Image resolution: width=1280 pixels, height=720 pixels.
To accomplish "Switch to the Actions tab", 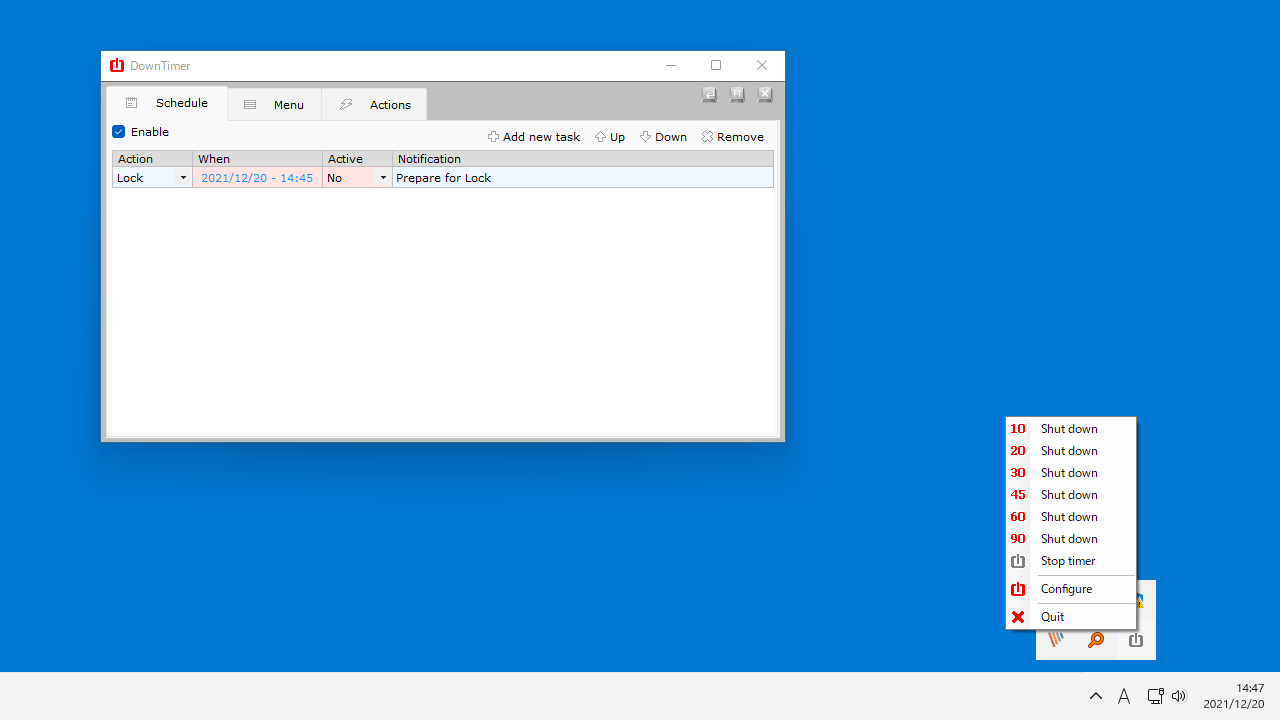I will click(374, 104).
